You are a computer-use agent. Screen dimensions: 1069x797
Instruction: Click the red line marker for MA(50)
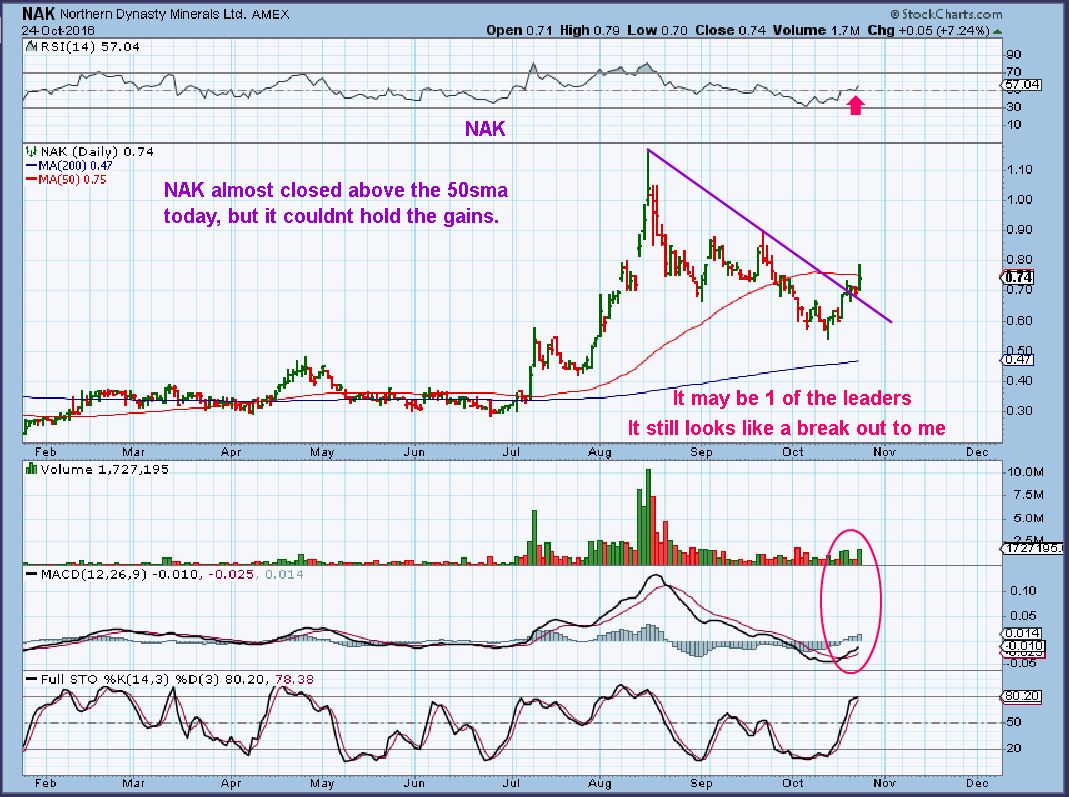31,179
